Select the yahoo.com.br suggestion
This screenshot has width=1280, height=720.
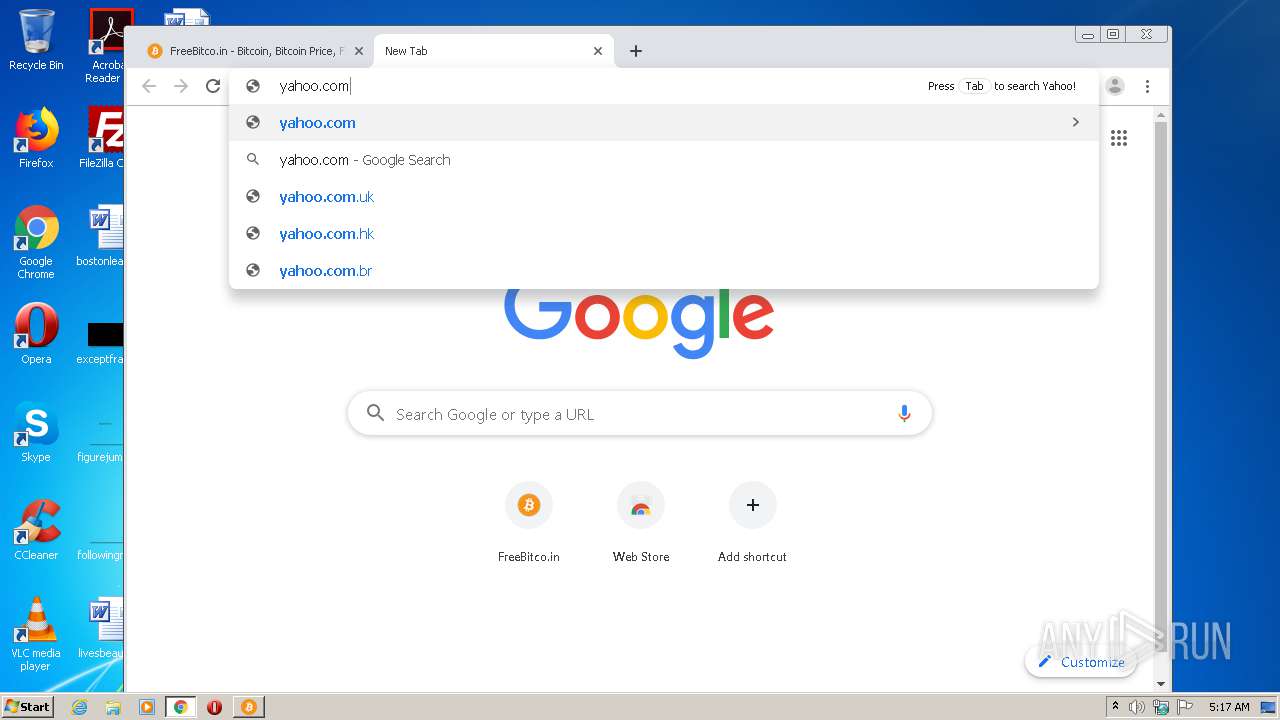pyautogui.click(x=664, y=271)
